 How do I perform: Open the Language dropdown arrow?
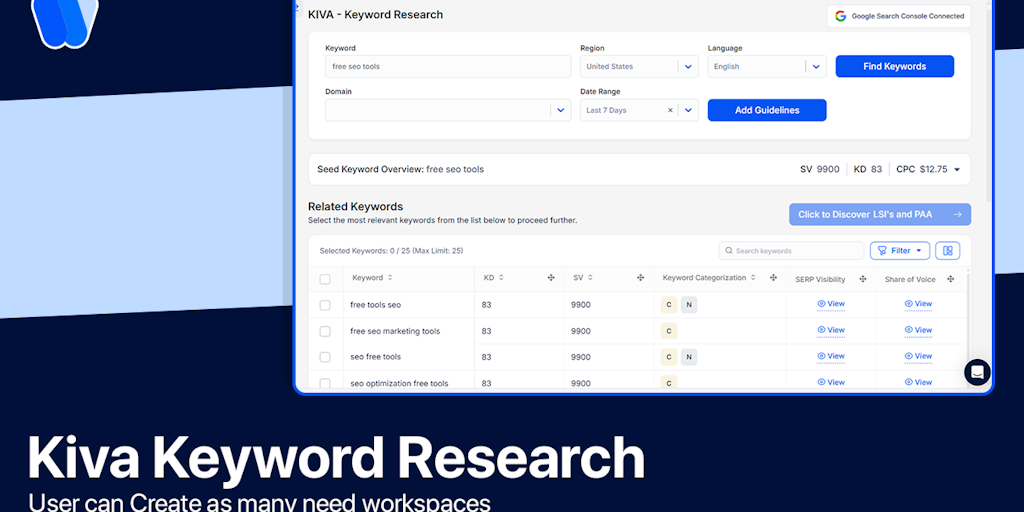pos(816,66)
